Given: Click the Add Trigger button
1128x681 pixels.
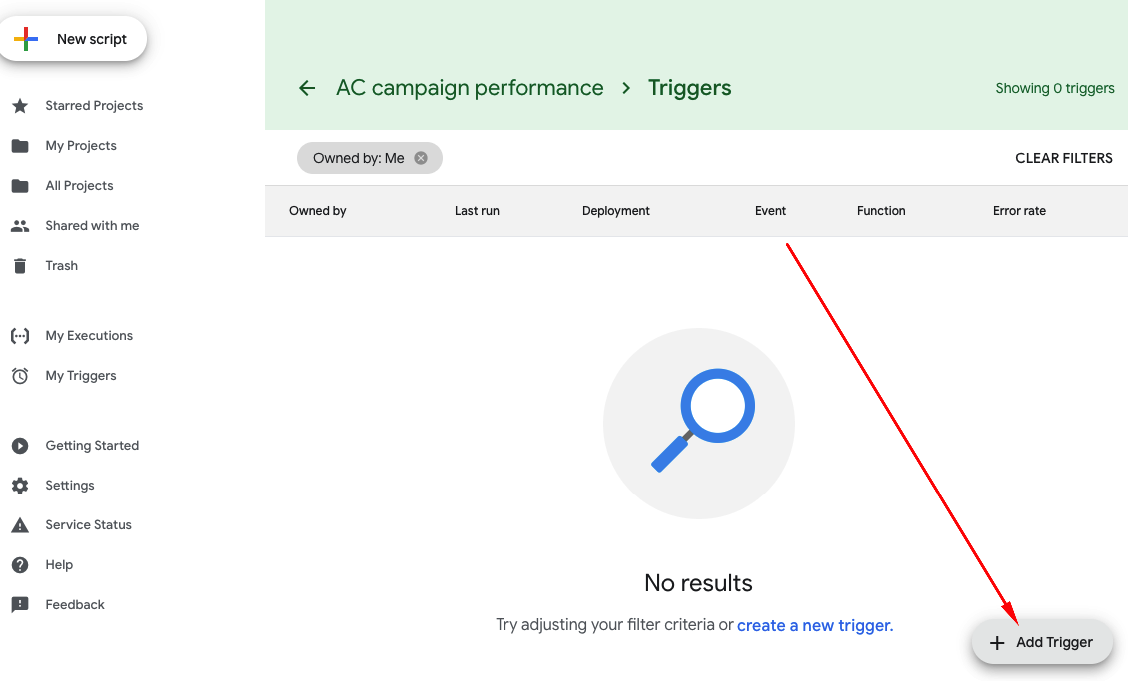Looking at the screenshot, I should point(1042,643).
